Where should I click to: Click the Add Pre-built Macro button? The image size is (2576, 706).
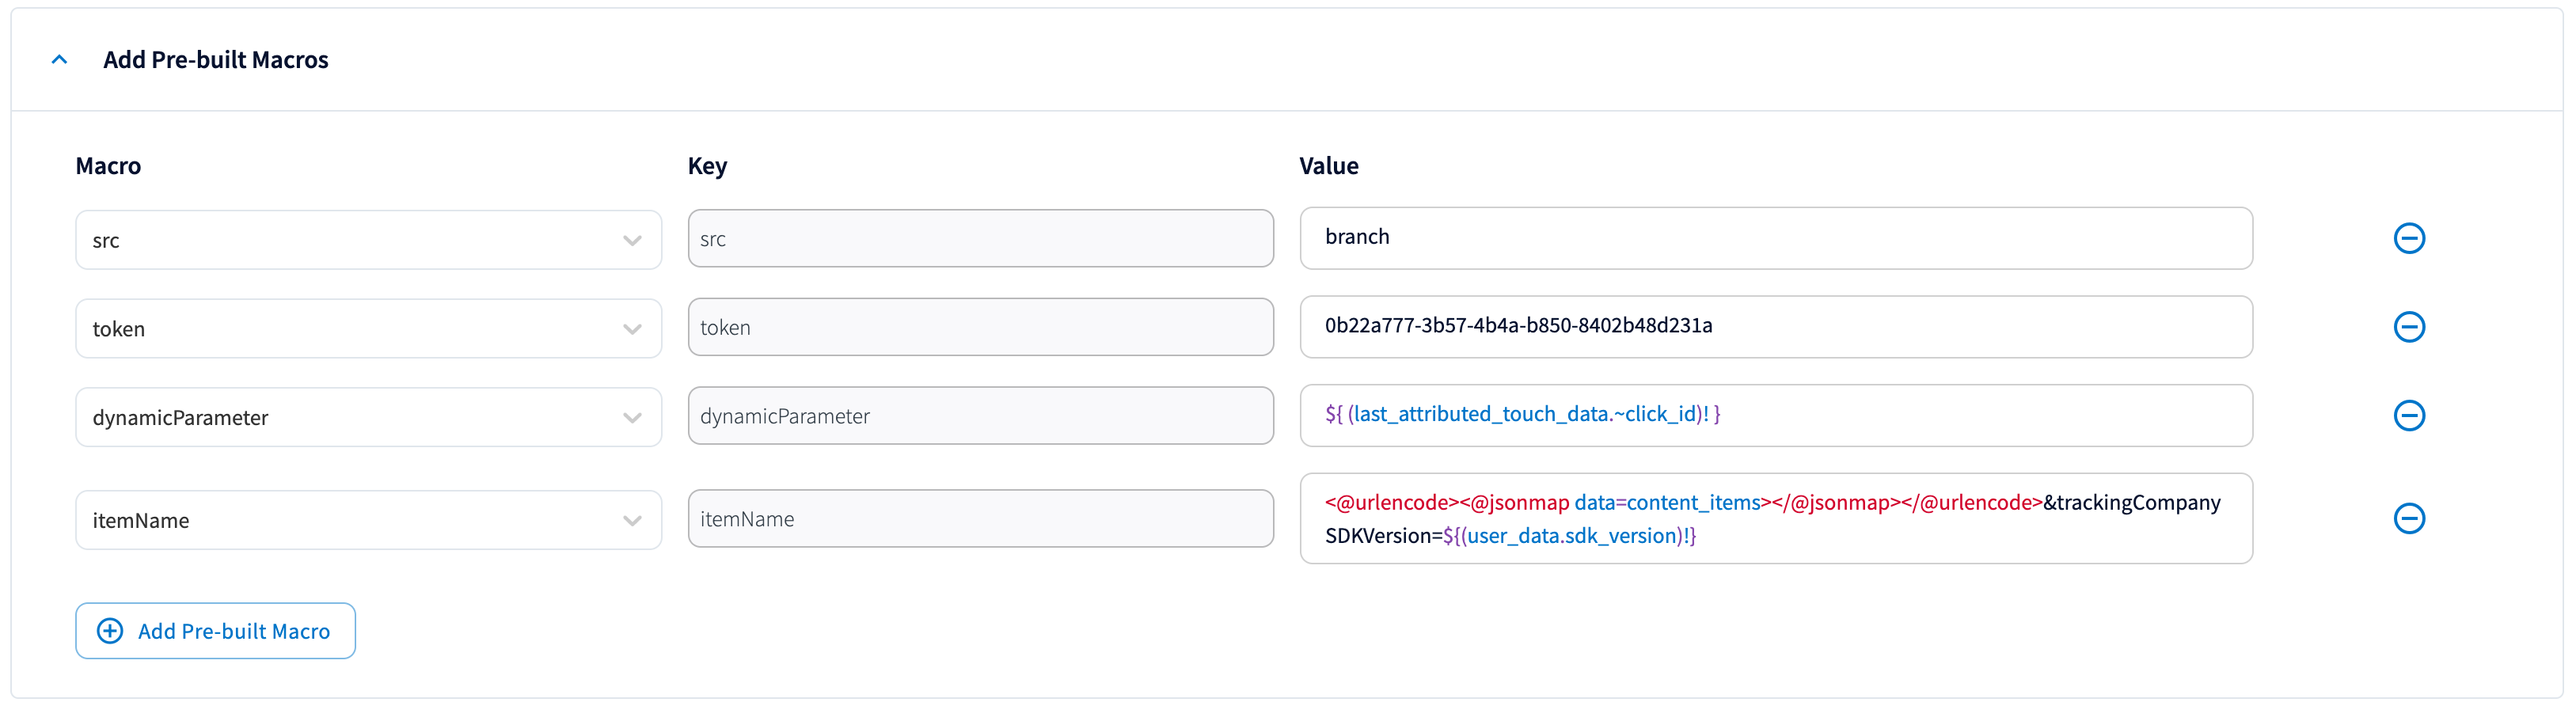coord(215,631)
